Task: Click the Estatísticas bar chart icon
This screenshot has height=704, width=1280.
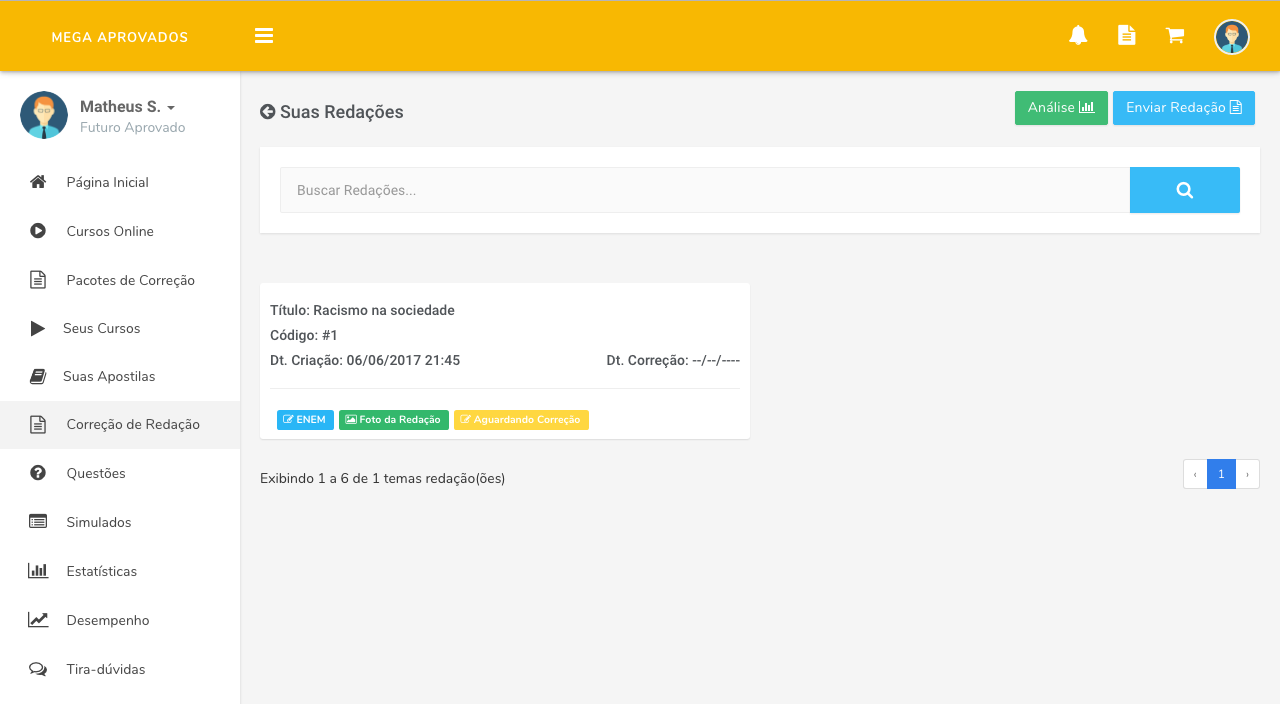Action: (x=38, y=571)
